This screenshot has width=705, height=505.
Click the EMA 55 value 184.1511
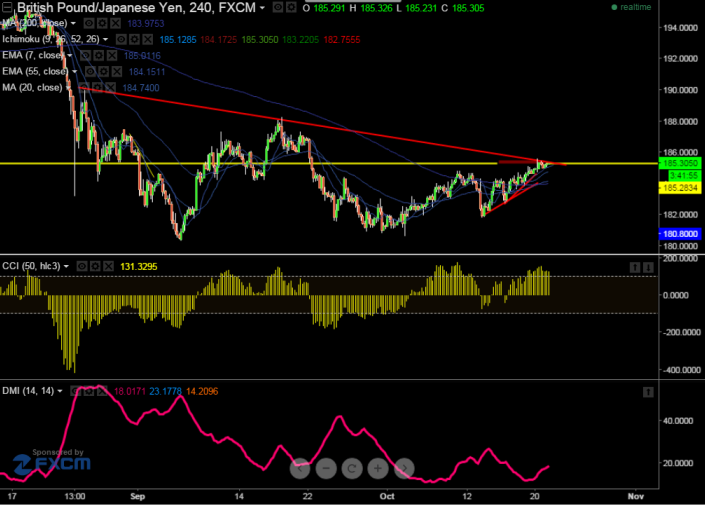(147, 72)
